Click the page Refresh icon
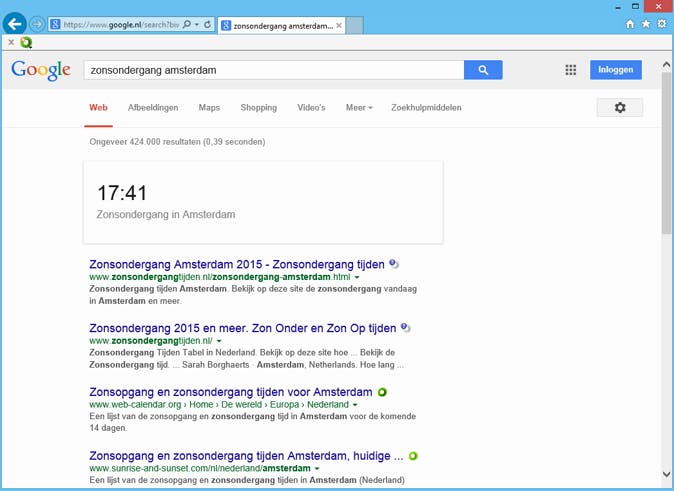The width and height of the screenshot is (674, 491). point(207,25)
